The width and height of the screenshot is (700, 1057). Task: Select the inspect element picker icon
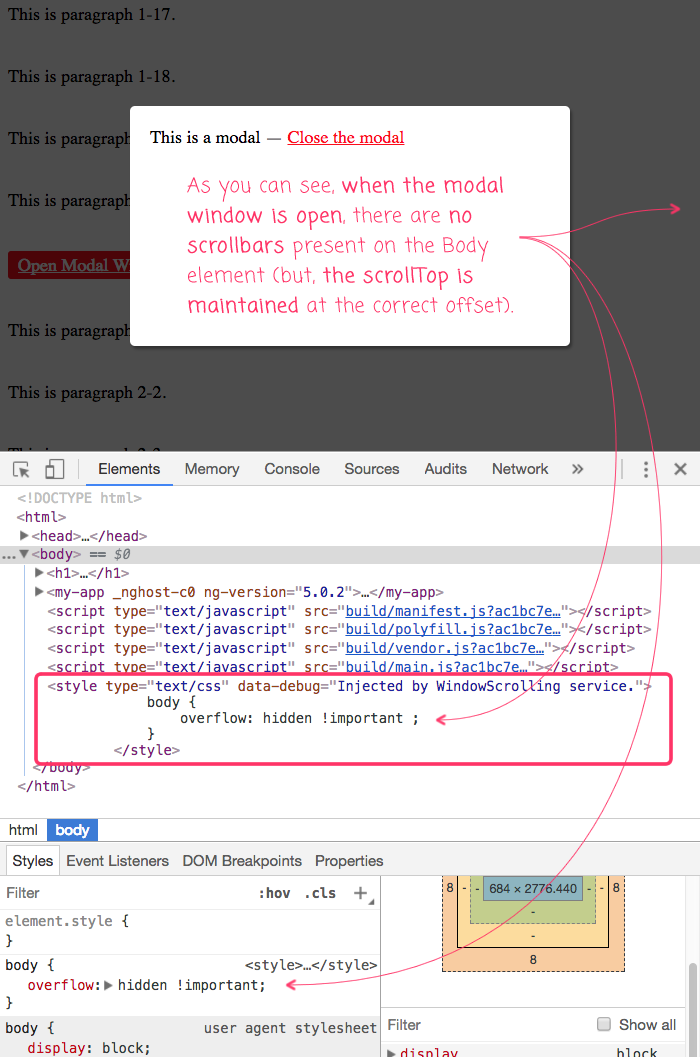click(x=21, y=470)
